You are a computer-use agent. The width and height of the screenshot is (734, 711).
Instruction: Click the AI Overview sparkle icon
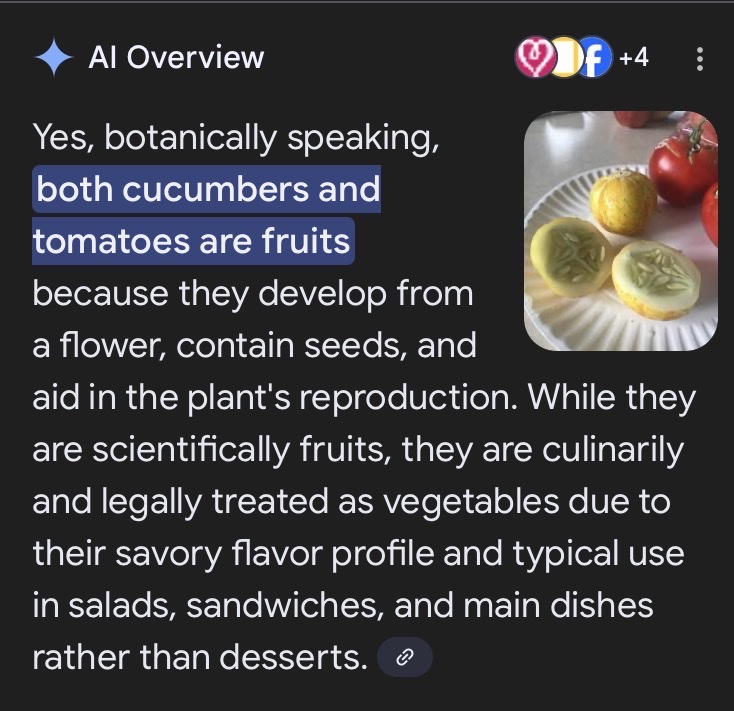(x=53, y=59)
